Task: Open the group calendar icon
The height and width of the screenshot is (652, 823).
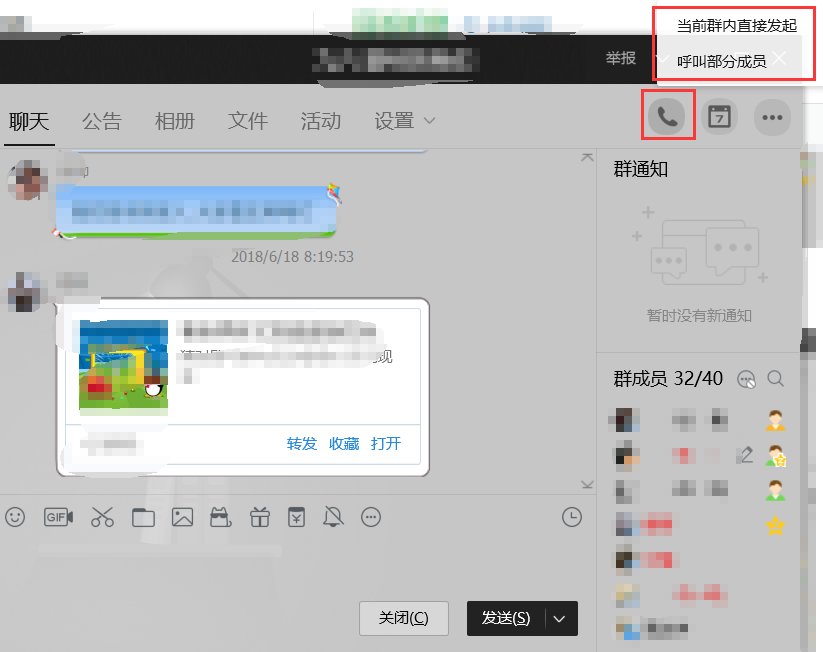Action: 720,115
